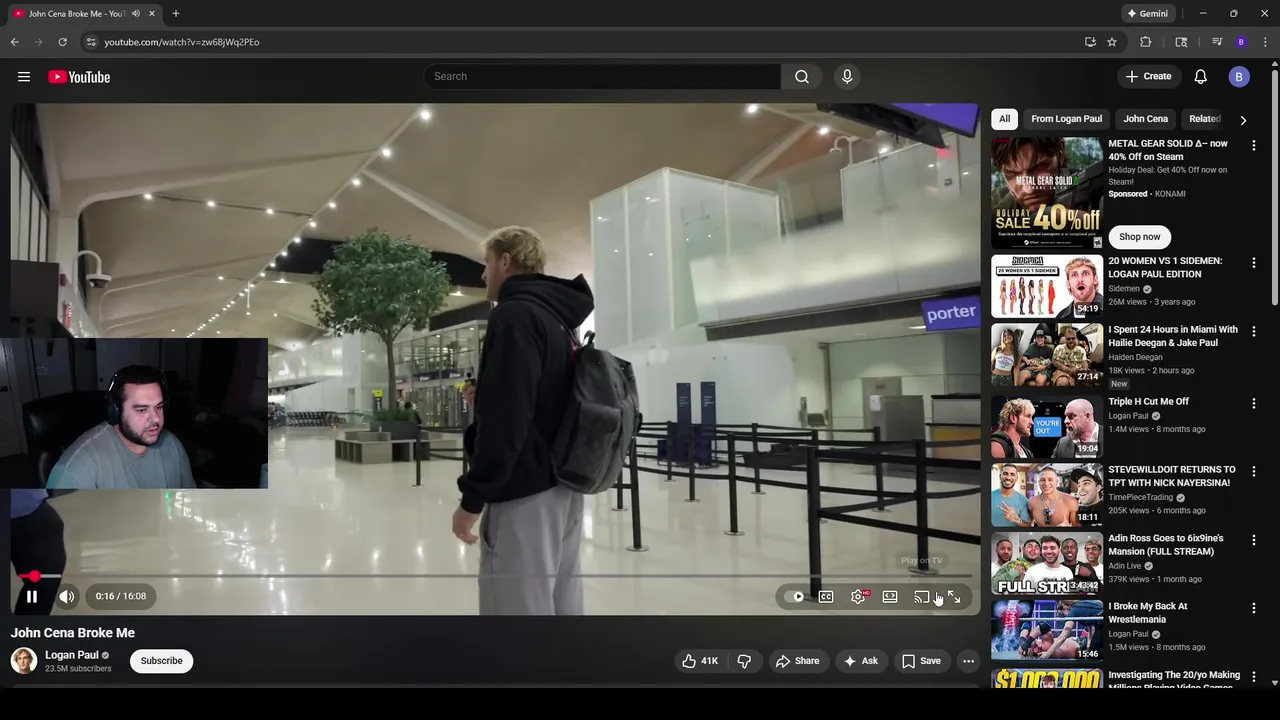Open options for Triple H Cut Me Off
The height and width of the screenshot is (720, 1280).
tap(1253, 403)
